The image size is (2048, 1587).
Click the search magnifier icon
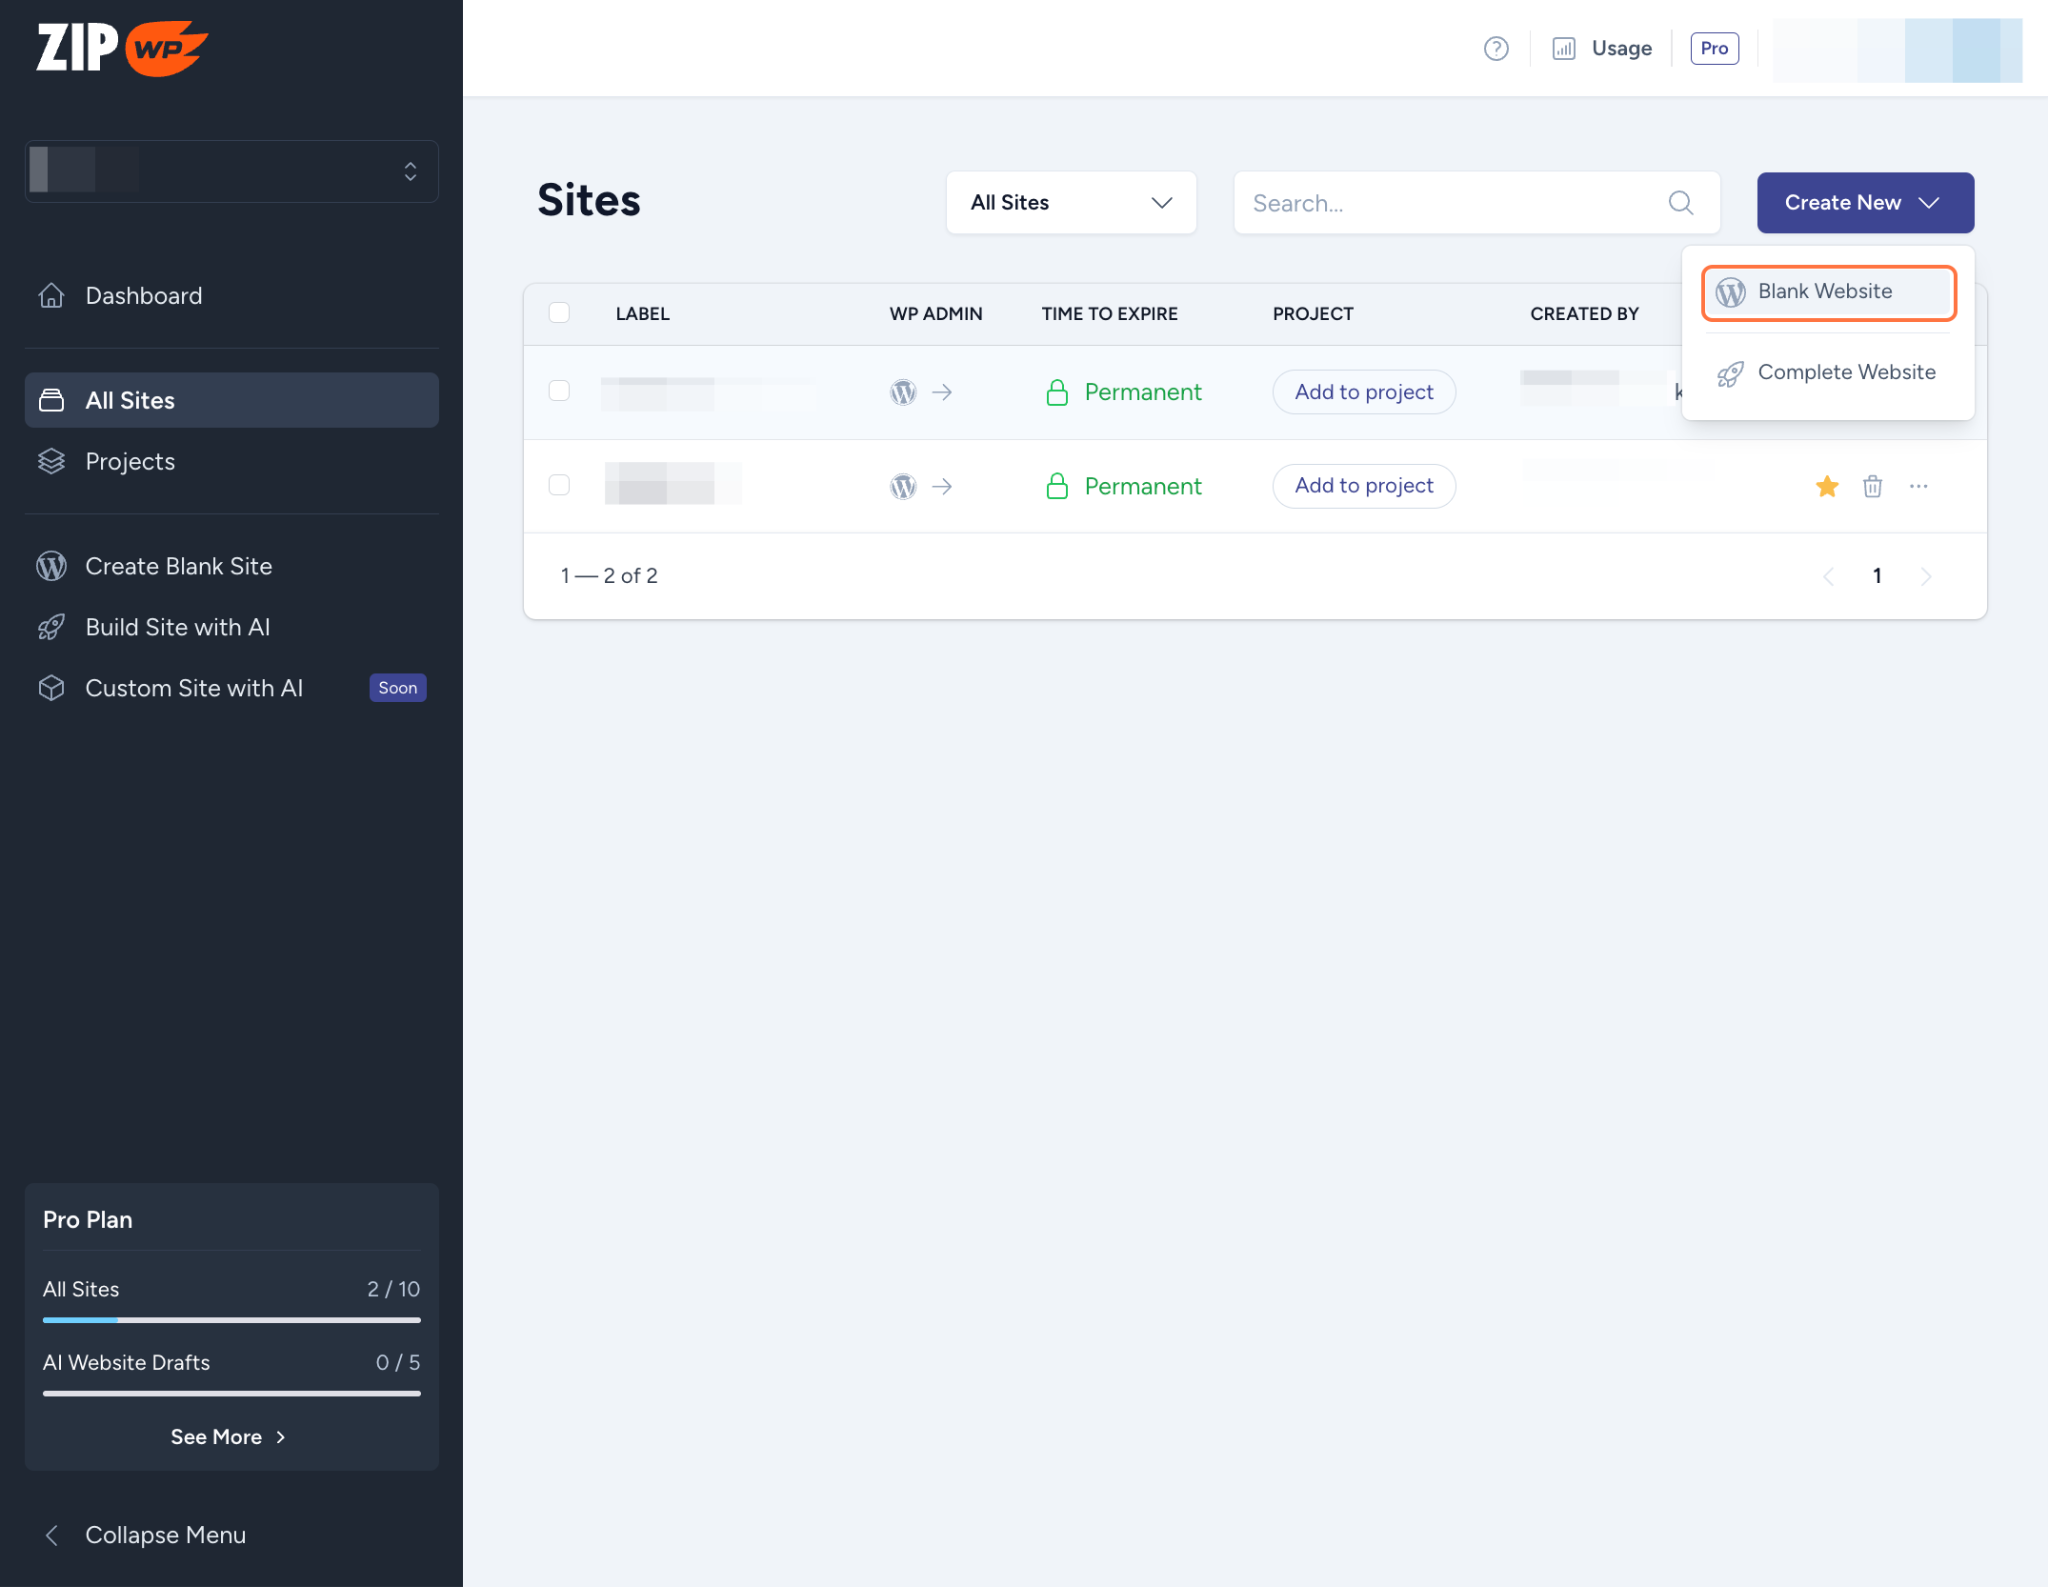(1680, 203)
